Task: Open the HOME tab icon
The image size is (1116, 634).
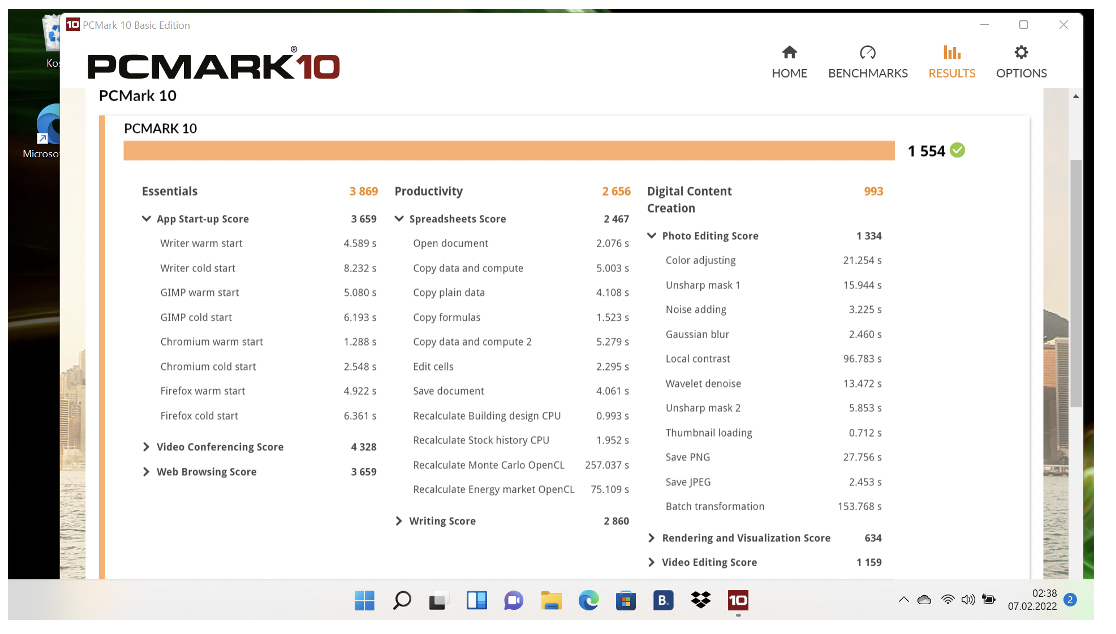Action: coord(789,53)
